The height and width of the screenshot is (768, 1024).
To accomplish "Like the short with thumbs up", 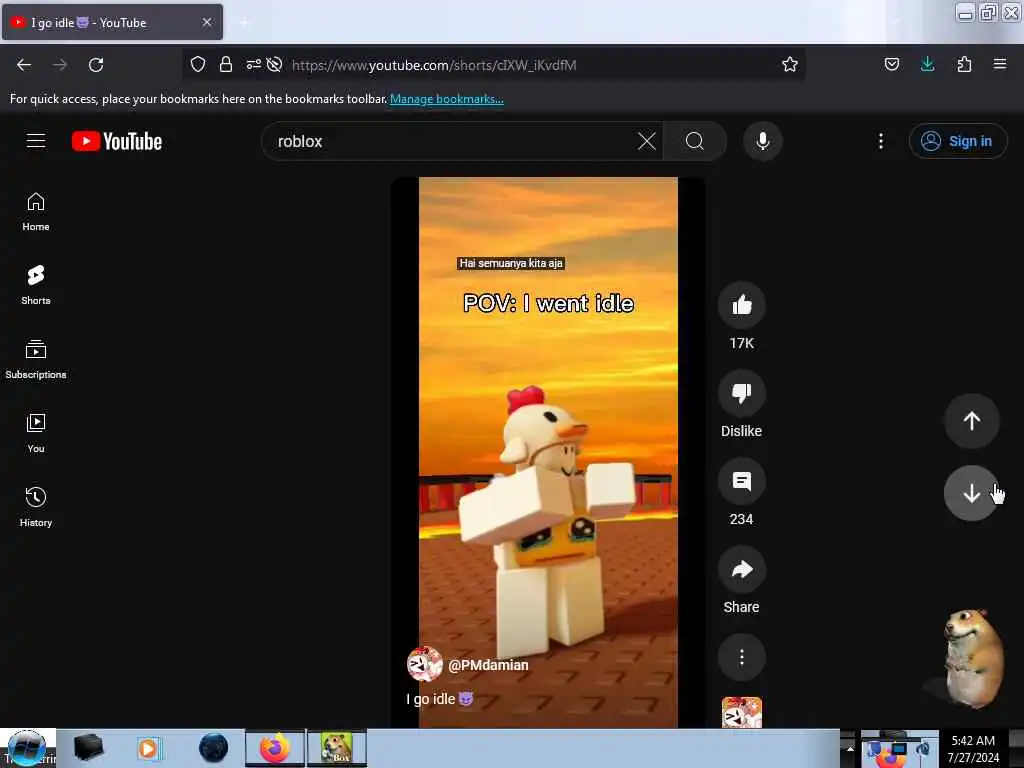I will tap(741, 305).
